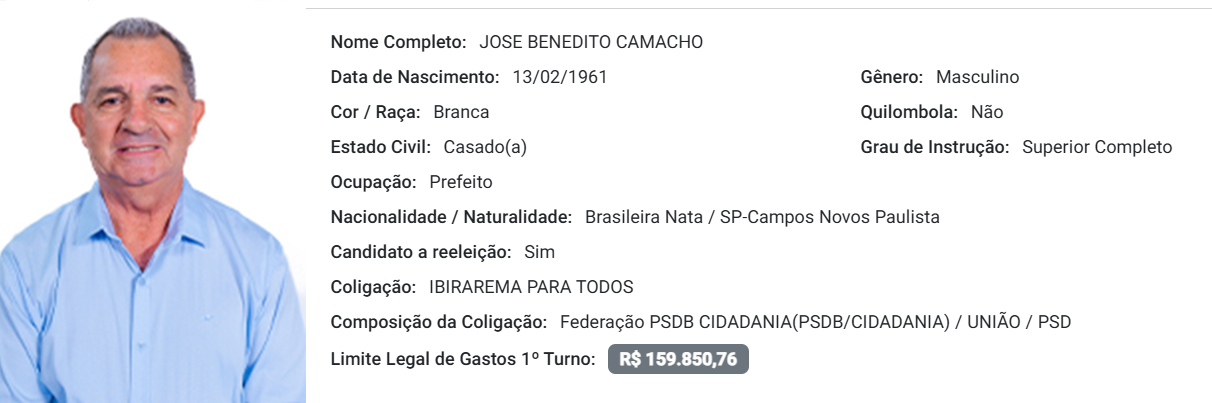The width and height of the screenshot is (1212, 403).
Task: Click the Masculino gender value
Action: [977, 77]
